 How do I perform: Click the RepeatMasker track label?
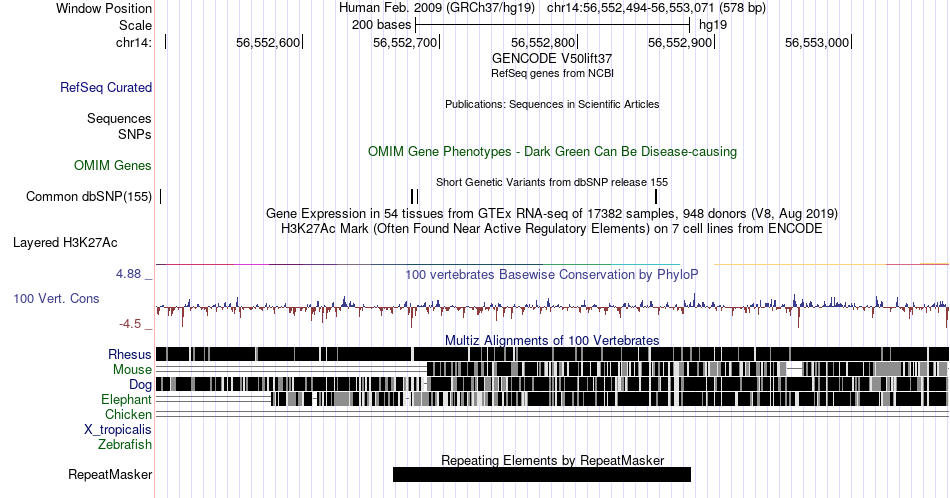(x=110, y=474)
